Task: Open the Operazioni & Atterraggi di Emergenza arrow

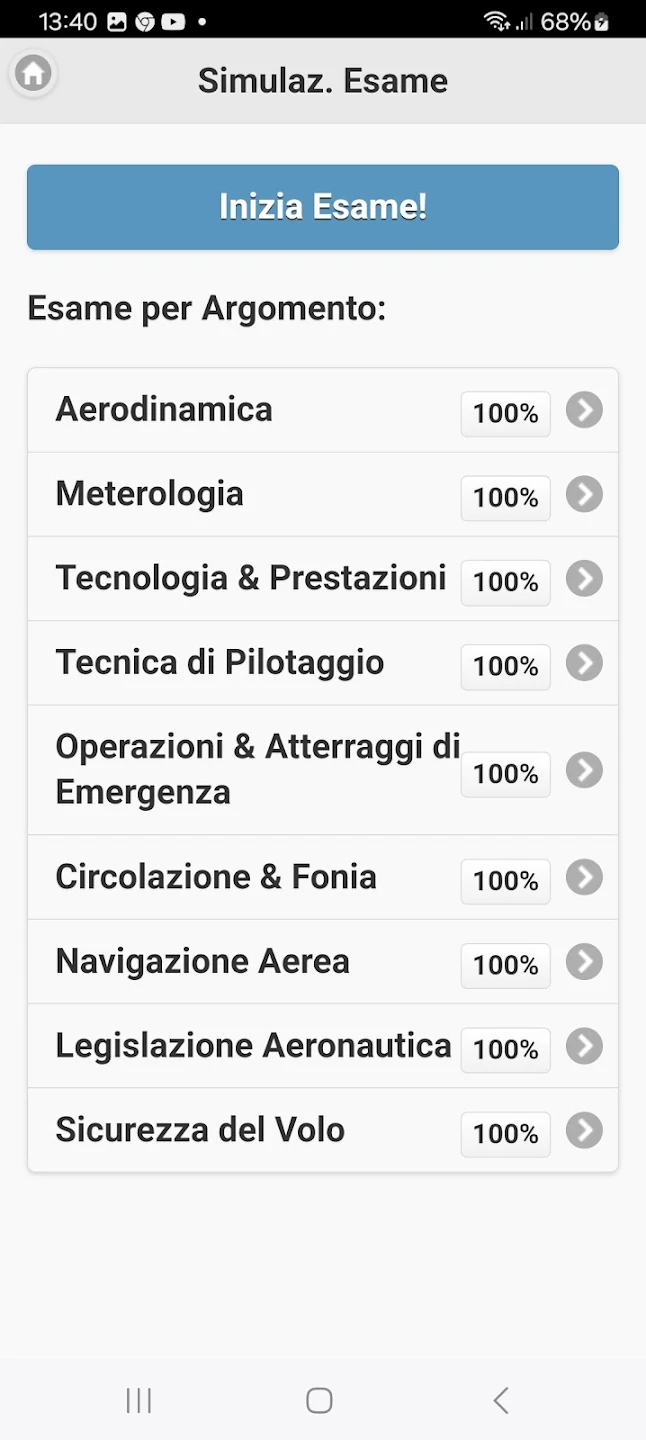Action: [x=584, y=770]
